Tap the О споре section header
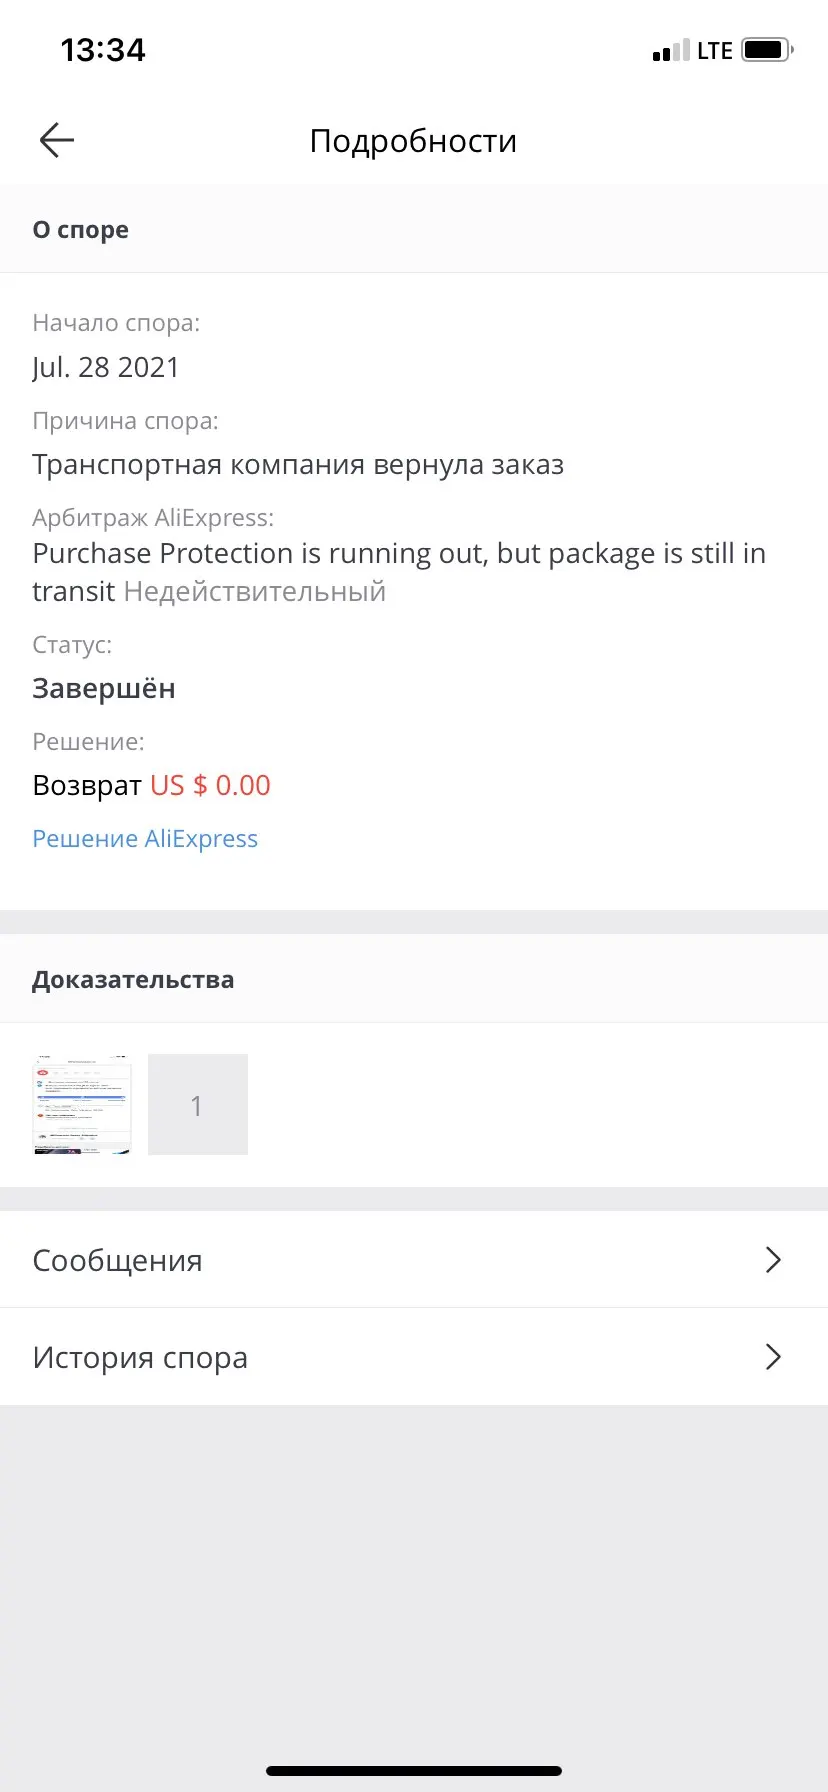Image resolution: width=828 pixels, height=1792 pixels. click(81, 229)
